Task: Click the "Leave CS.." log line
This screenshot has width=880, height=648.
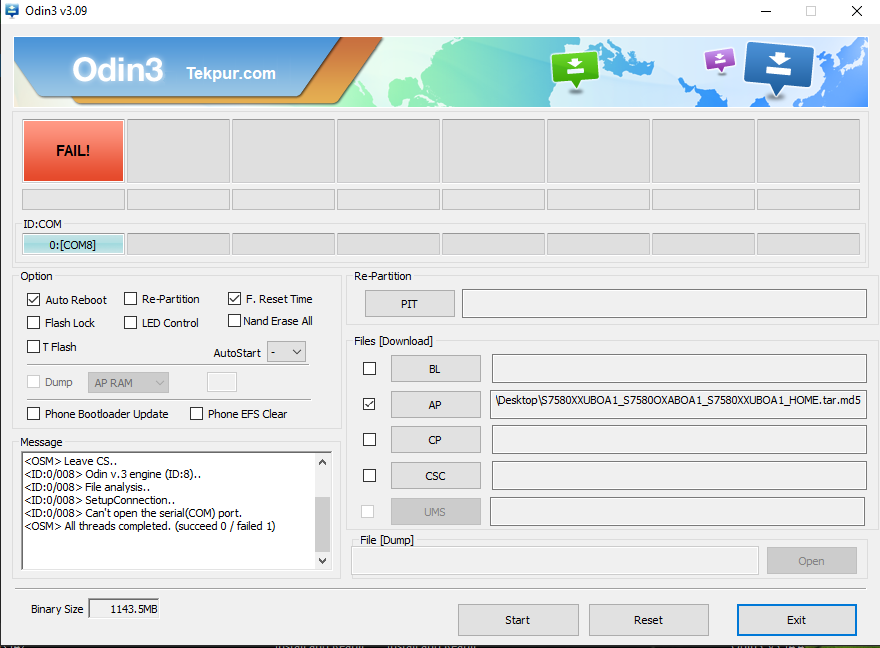Action: coord(71,461)
